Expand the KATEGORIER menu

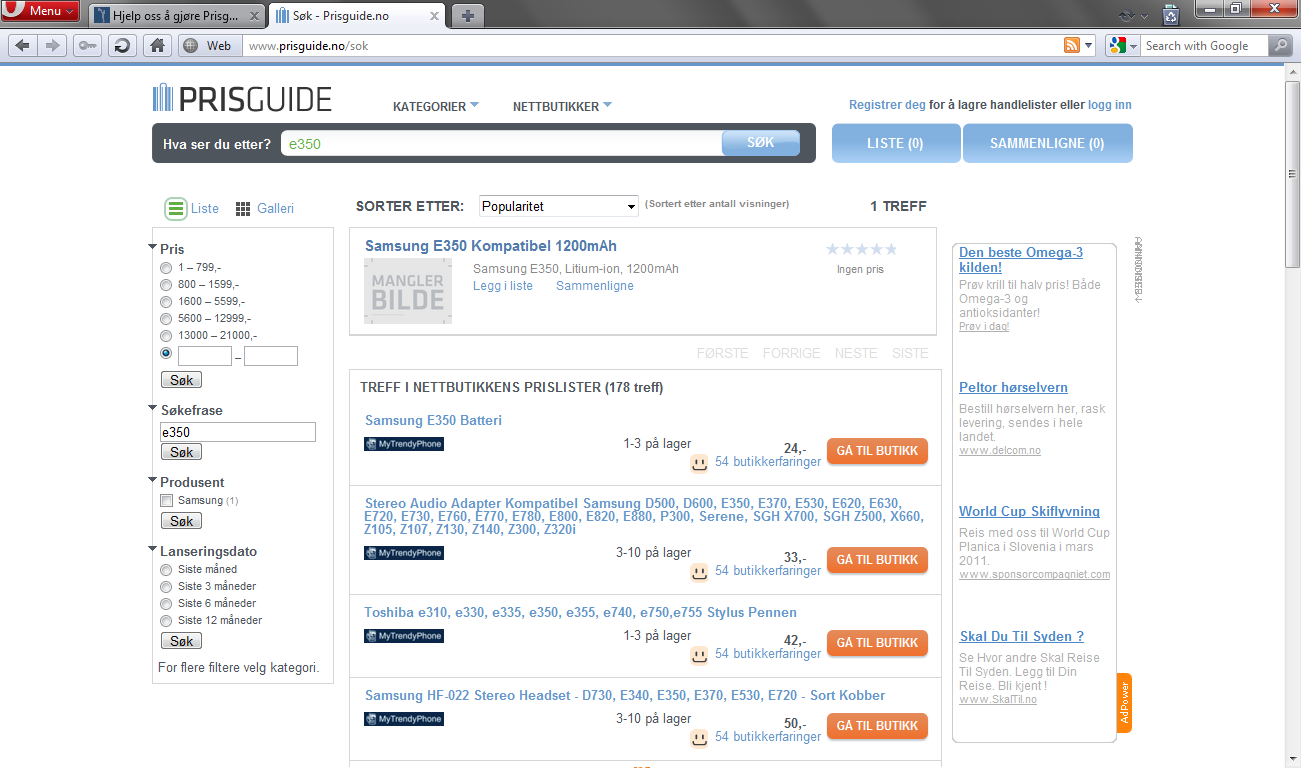436,106
